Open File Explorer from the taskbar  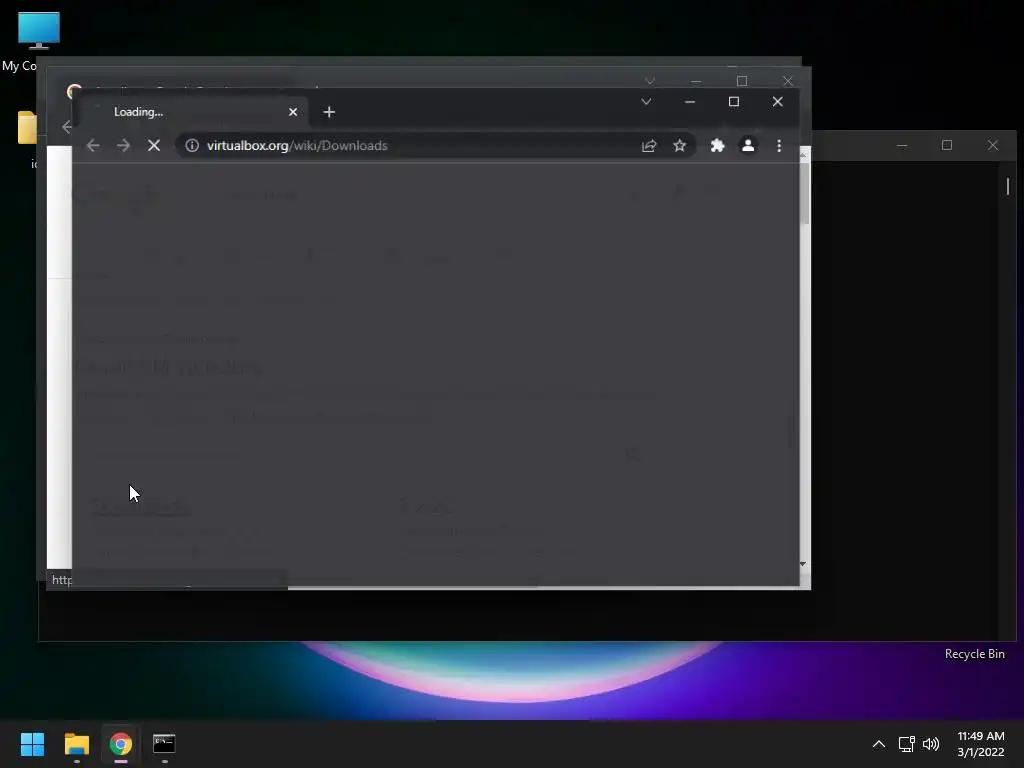(76, 744)
